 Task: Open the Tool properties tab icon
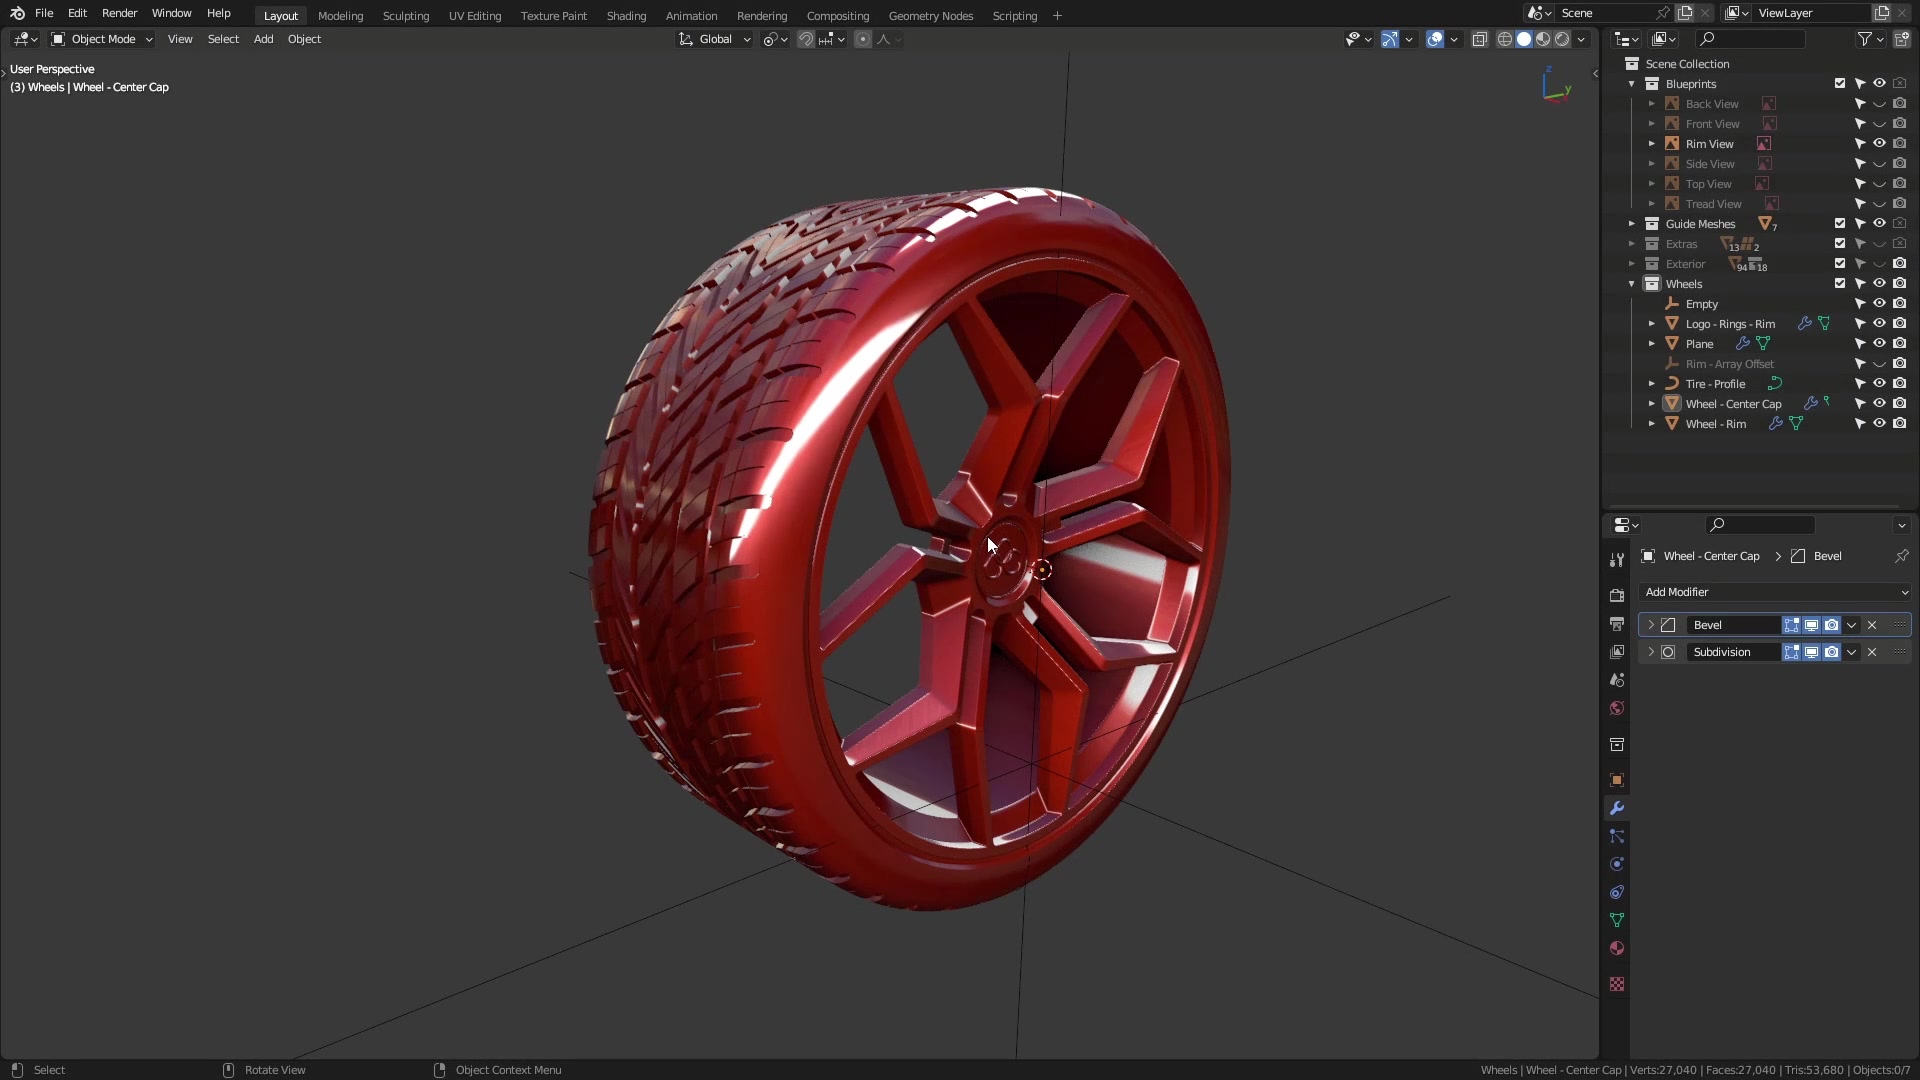(1617, 560)
